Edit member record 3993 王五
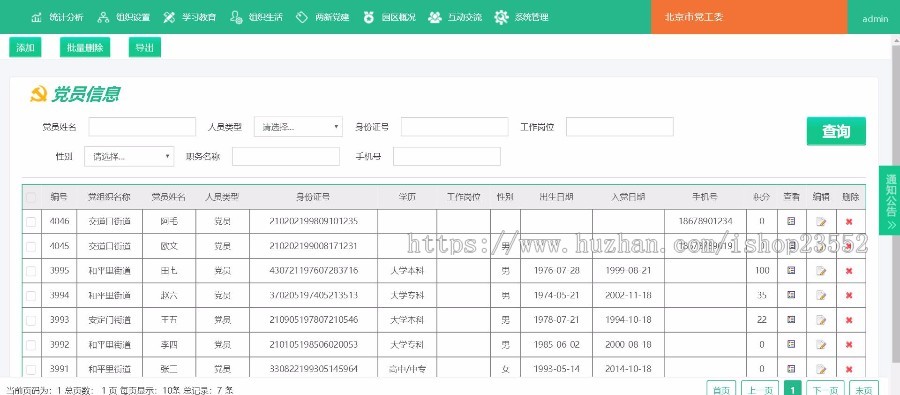The image size is (900, 395). pos(821,320)
